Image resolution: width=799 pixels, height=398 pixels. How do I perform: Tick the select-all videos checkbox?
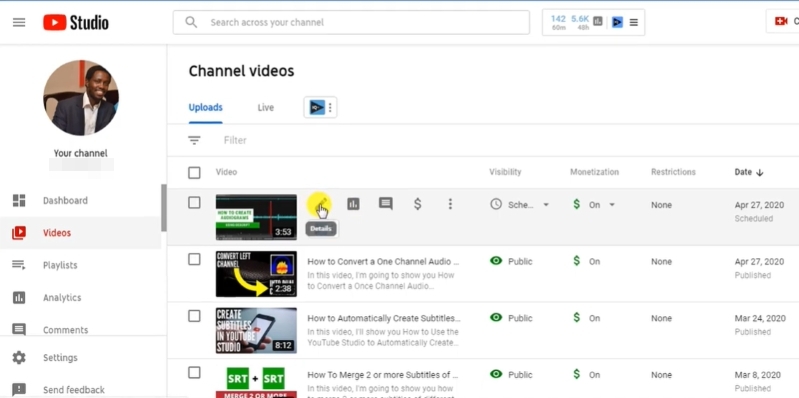(x=194, y=173)
